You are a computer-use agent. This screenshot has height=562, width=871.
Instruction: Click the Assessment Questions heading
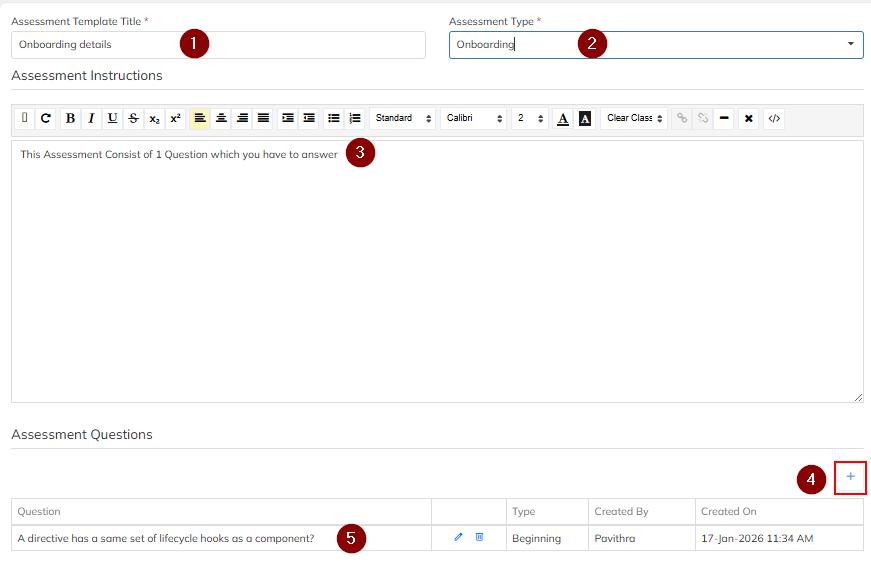click(82, 434)
